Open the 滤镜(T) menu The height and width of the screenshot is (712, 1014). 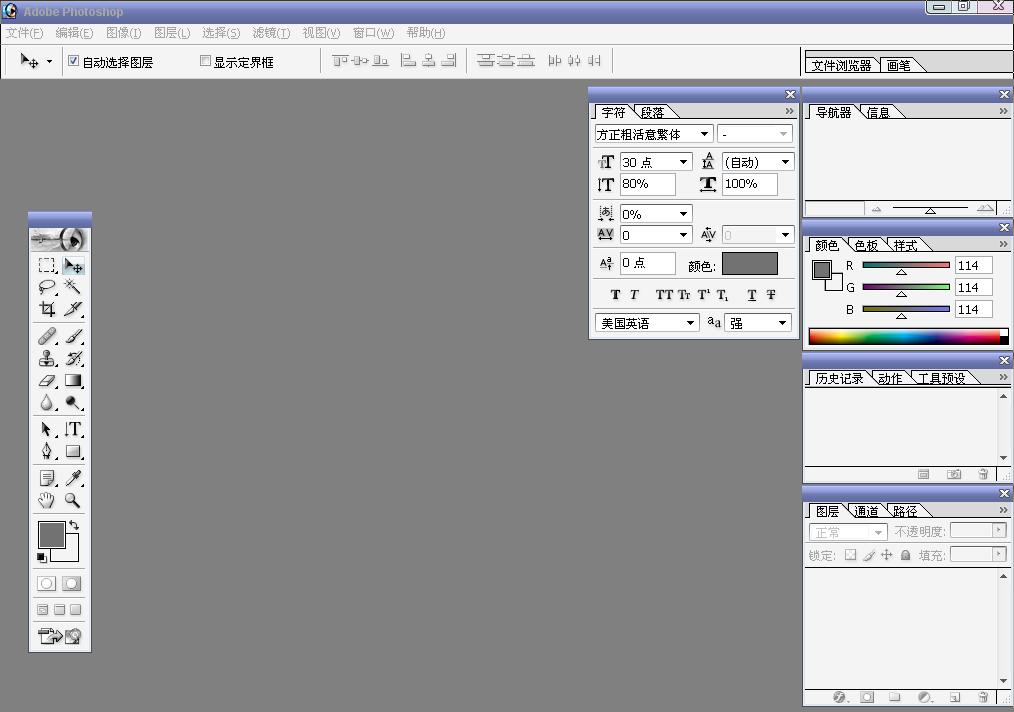pos(271,33)
